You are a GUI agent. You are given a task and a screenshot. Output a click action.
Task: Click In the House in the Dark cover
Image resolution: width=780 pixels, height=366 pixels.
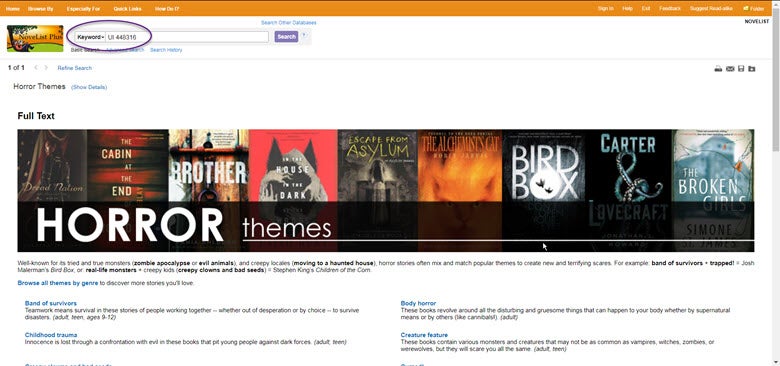[x=293, y=190]
